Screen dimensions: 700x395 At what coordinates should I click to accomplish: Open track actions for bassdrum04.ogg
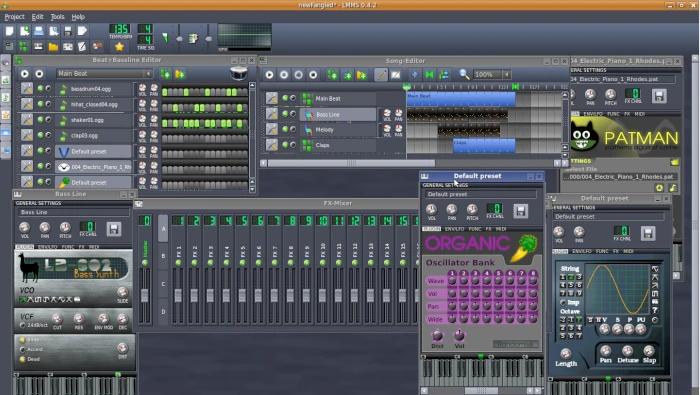27,88
